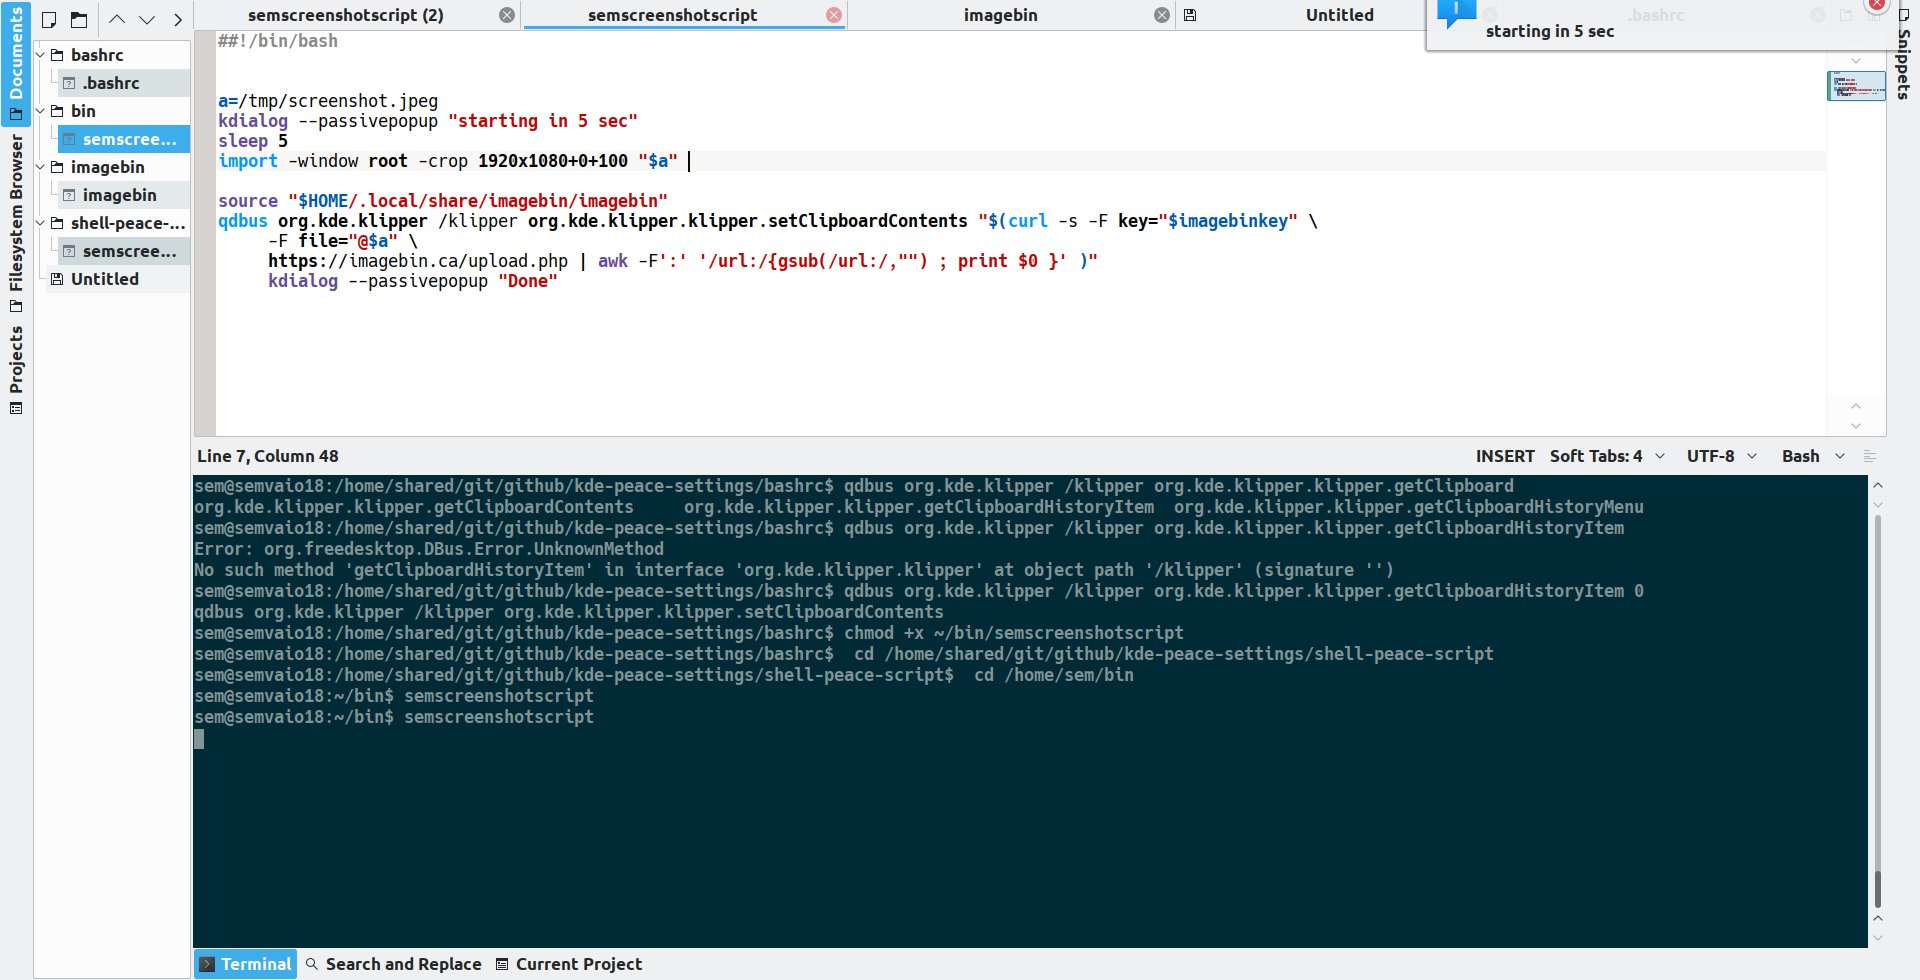Go to the previous document with the up arrow
Viewport: 1920px width, 980px height.
click(x=117, y=19)
